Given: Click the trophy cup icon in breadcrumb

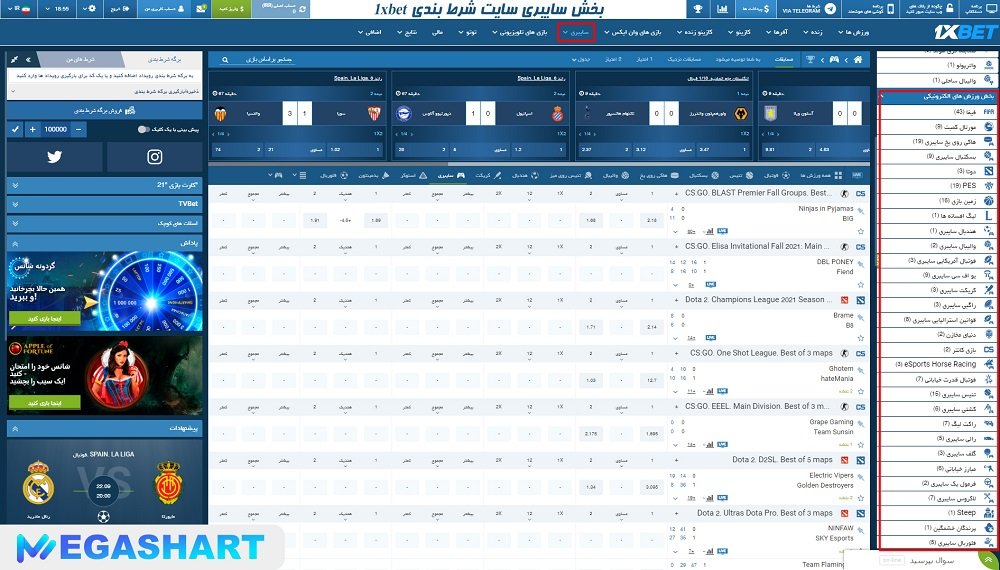Looking at the screenshot, I should 810,59.
